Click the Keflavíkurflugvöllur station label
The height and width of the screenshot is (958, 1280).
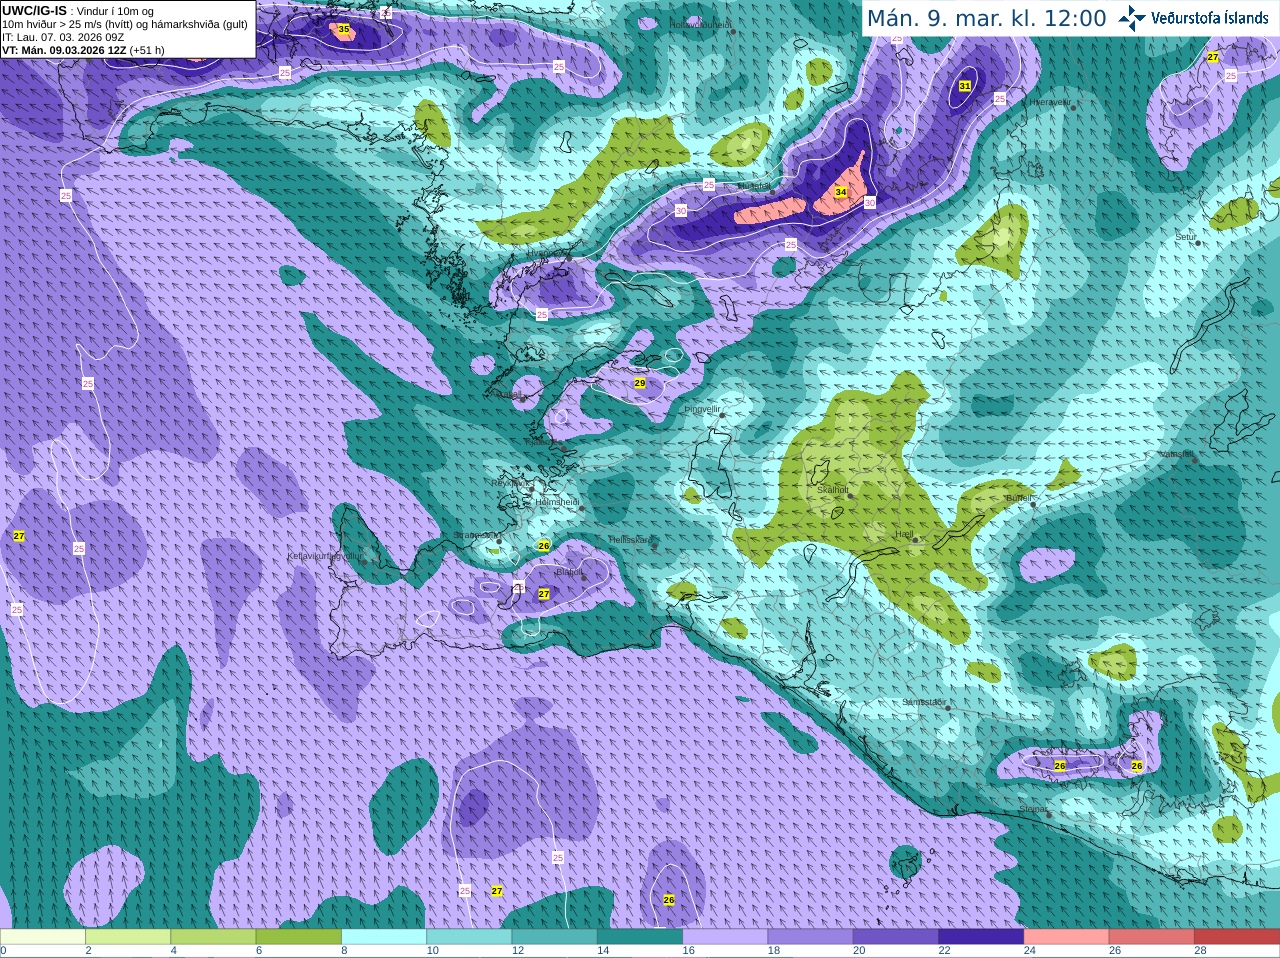coord(325,556)
